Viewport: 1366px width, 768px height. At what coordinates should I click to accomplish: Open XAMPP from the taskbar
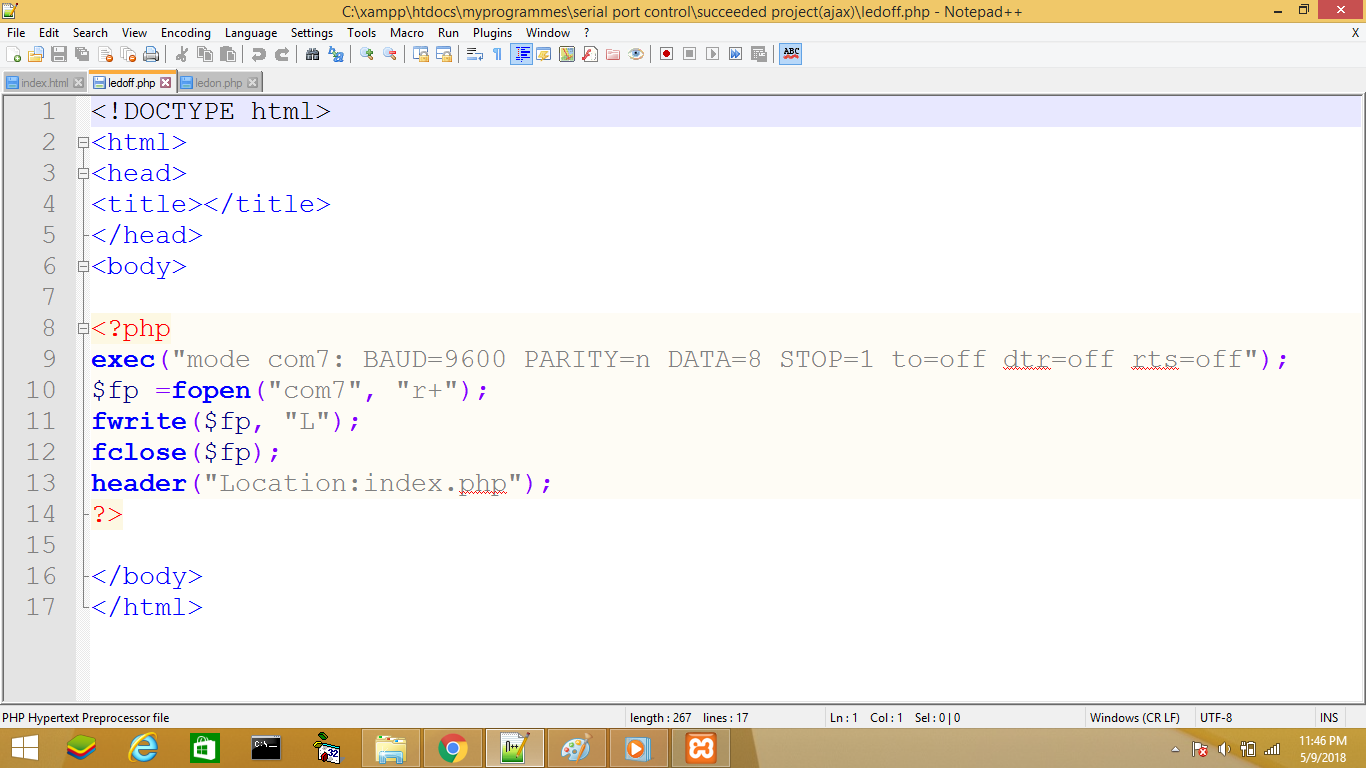coord(701,748)
